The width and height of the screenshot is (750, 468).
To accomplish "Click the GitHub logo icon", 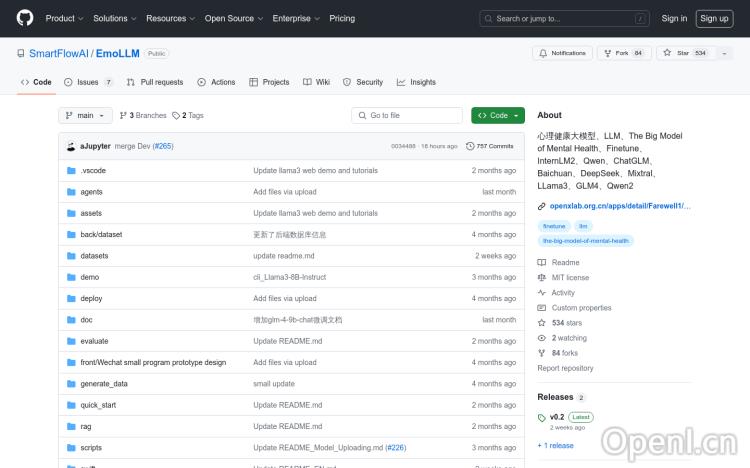I will [24, 18].
